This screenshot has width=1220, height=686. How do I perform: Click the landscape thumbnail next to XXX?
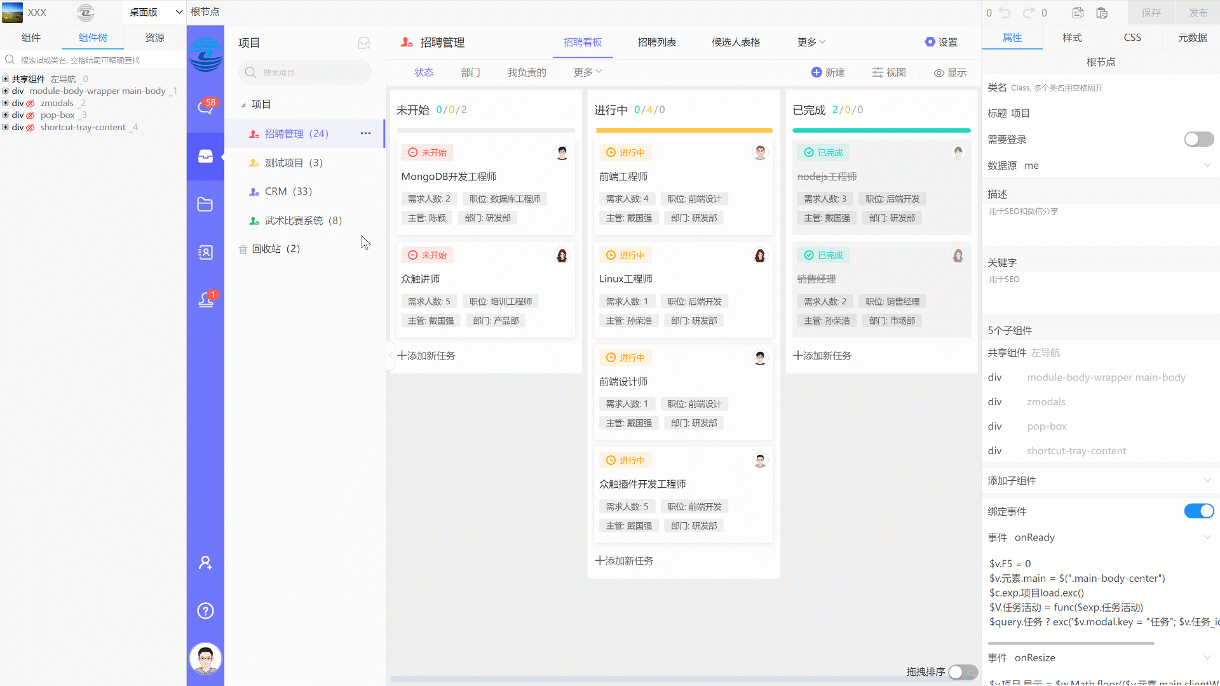pos(13,12)
